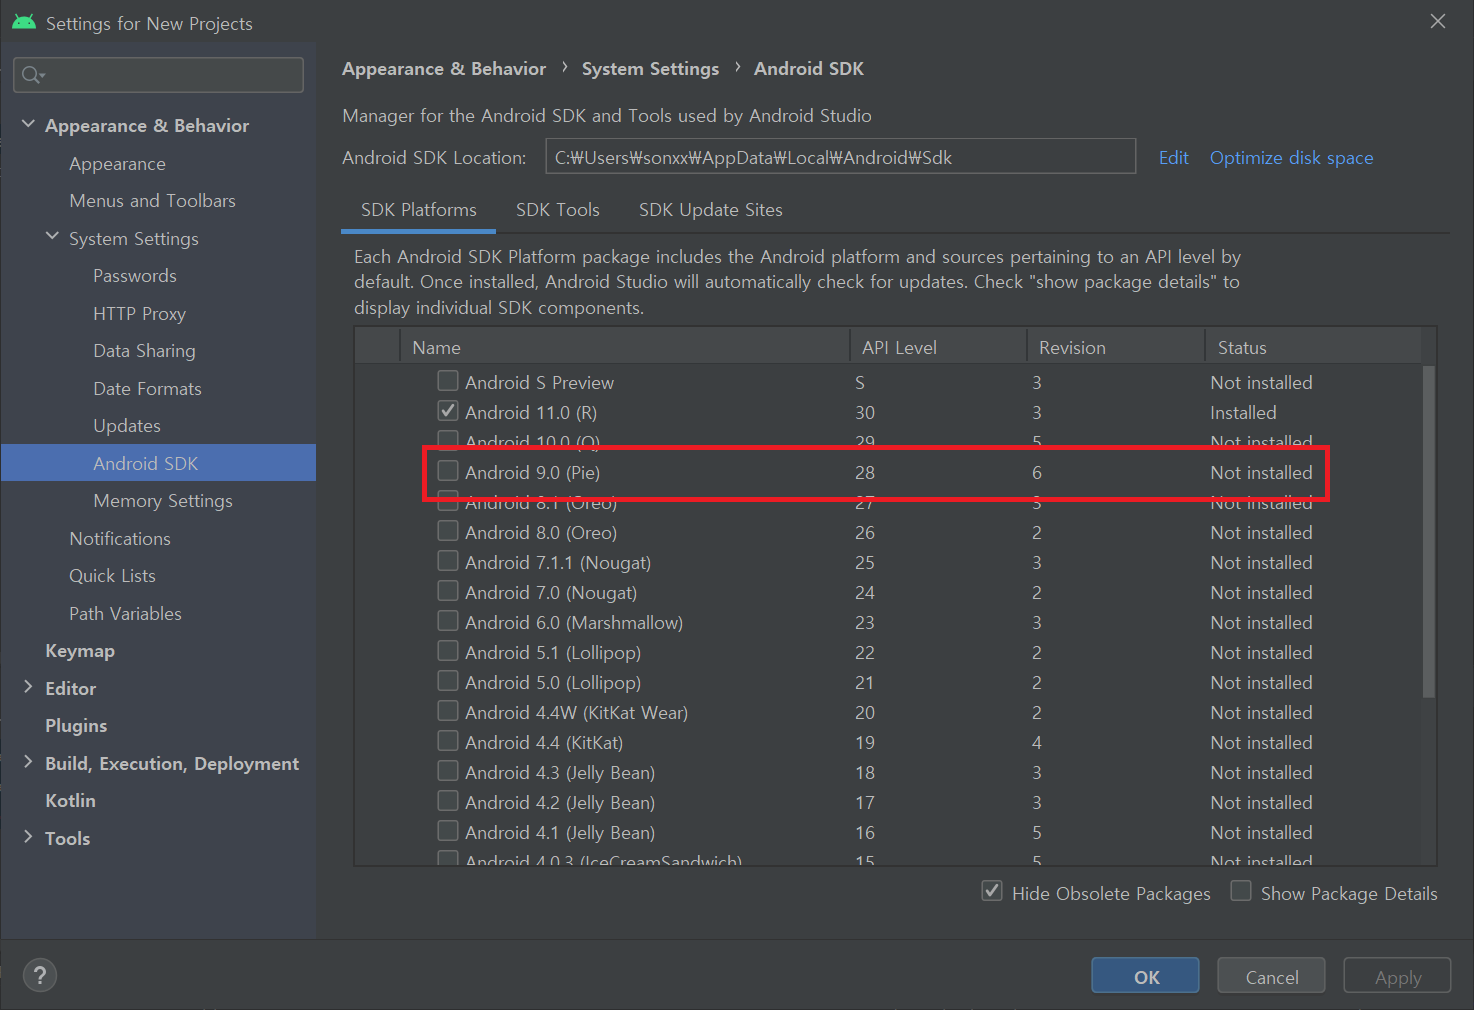The height and width of the screenshot is (1010, 1474).
Task: Click the search magnifier icon in settings
Action: pos(32,75)
